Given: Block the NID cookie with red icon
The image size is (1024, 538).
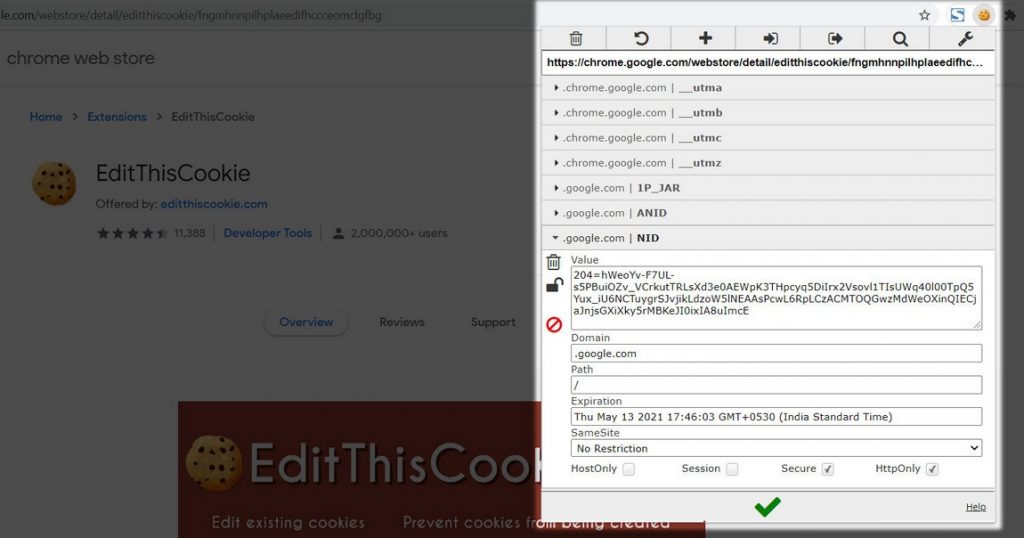Looking at the screenshot, I should tap(554, 324).
